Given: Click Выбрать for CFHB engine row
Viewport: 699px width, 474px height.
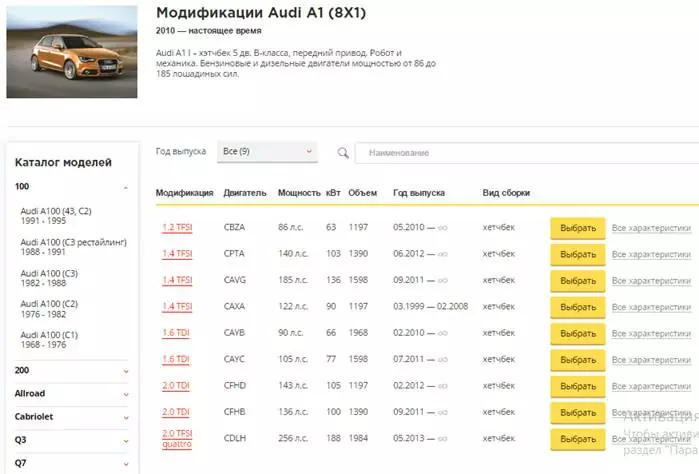Looking at the screenshot, I should tap(578, 412).
